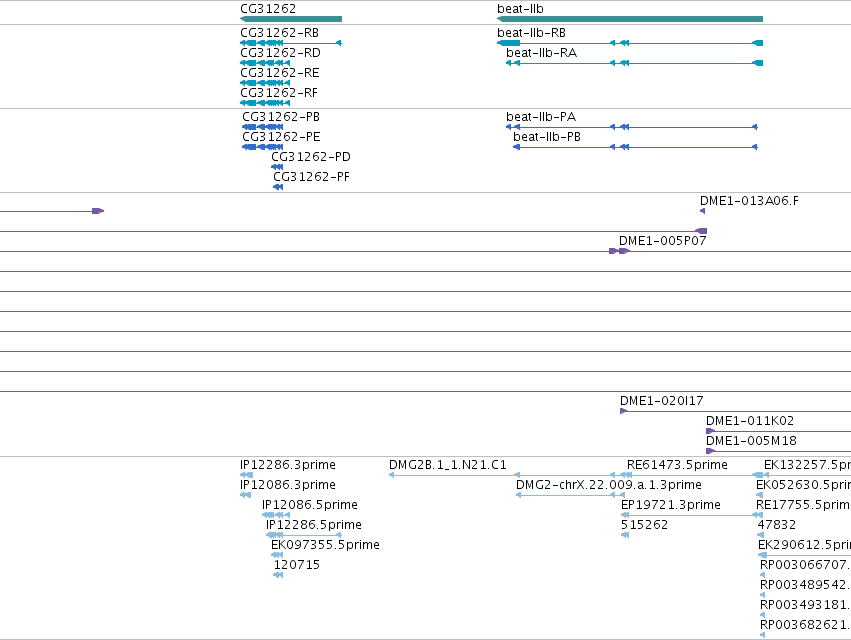Click the beat-IIb-PA protein label
This screenshot has height=640, width=851.
[541, 117]
